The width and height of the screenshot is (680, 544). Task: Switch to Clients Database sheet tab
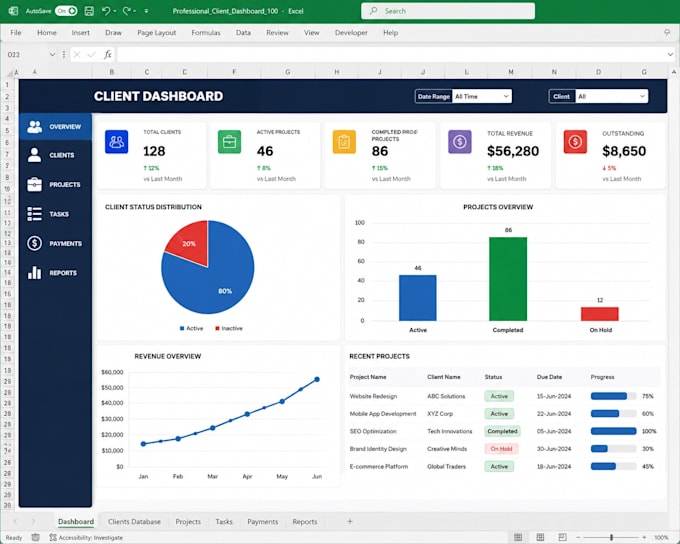coord(134,521)
